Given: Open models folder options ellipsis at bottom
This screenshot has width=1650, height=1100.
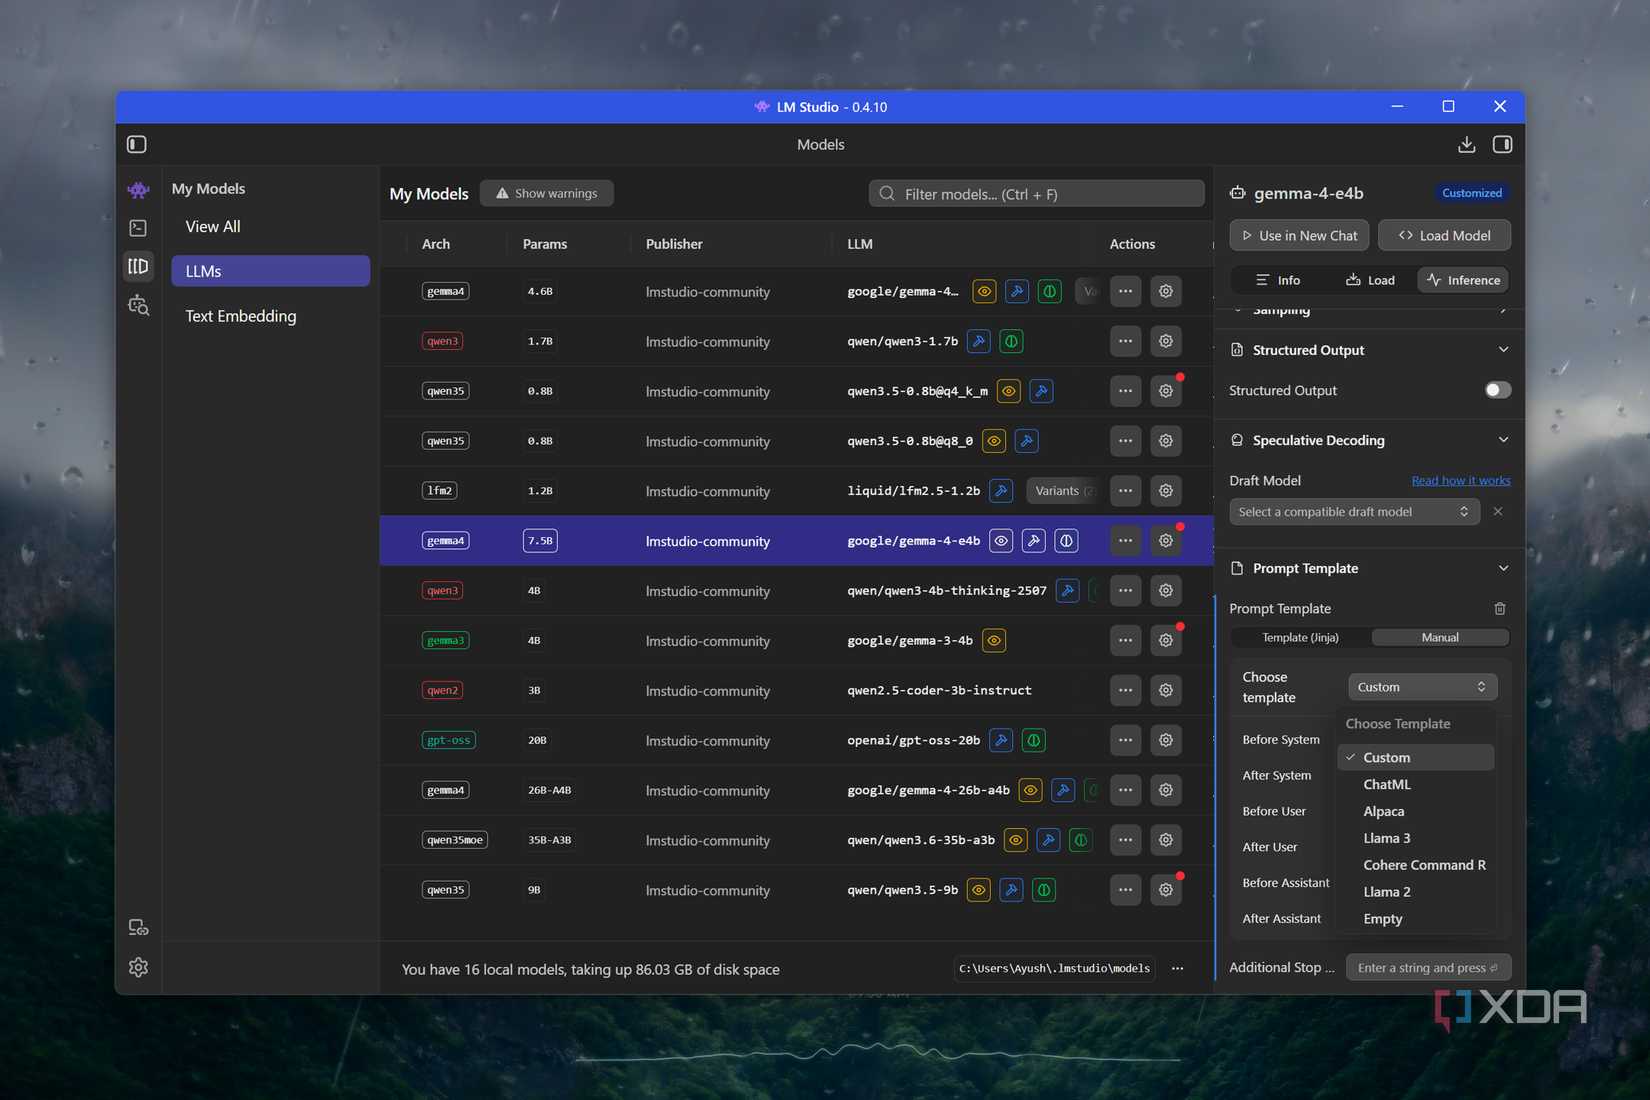Looking at the screenshot, I should coord(1177,968).
